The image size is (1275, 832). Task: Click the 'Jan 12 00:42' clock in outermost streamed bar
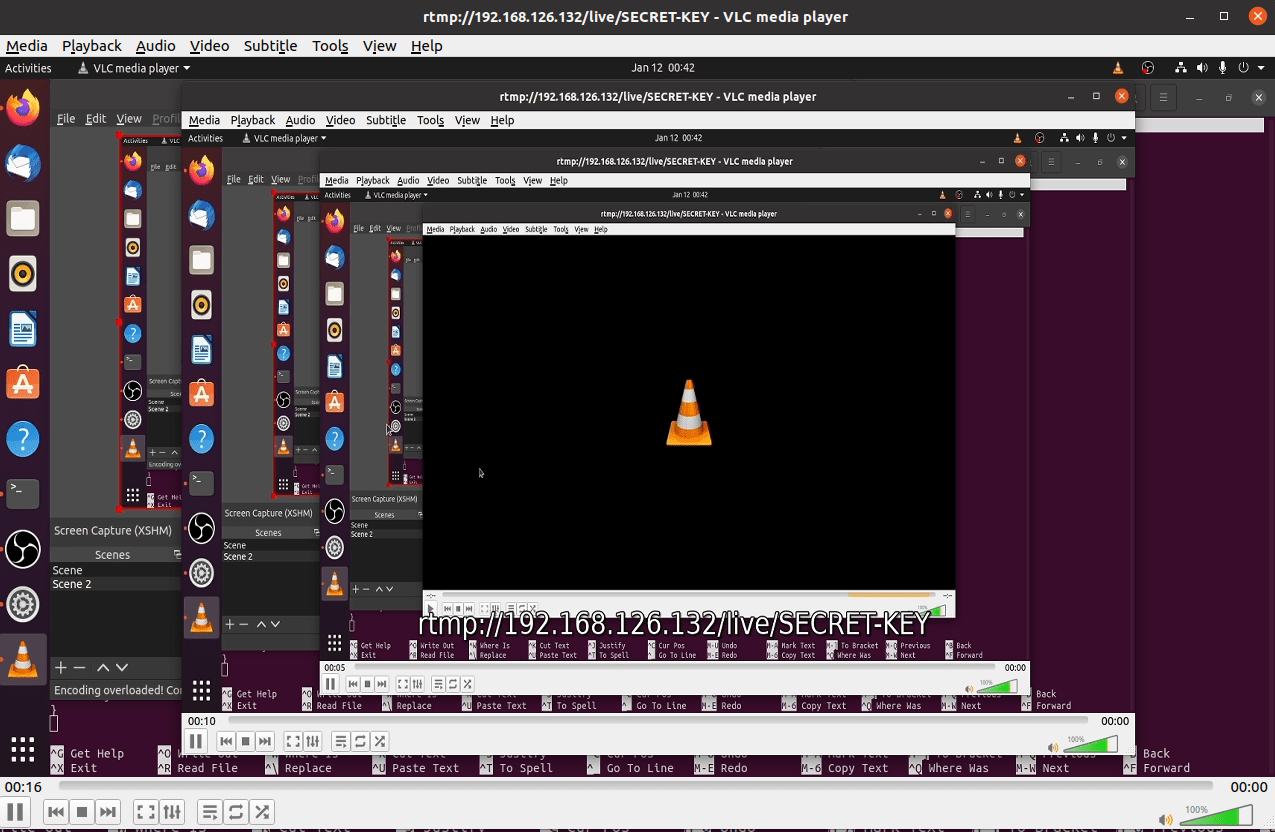[x=663, y=68]
